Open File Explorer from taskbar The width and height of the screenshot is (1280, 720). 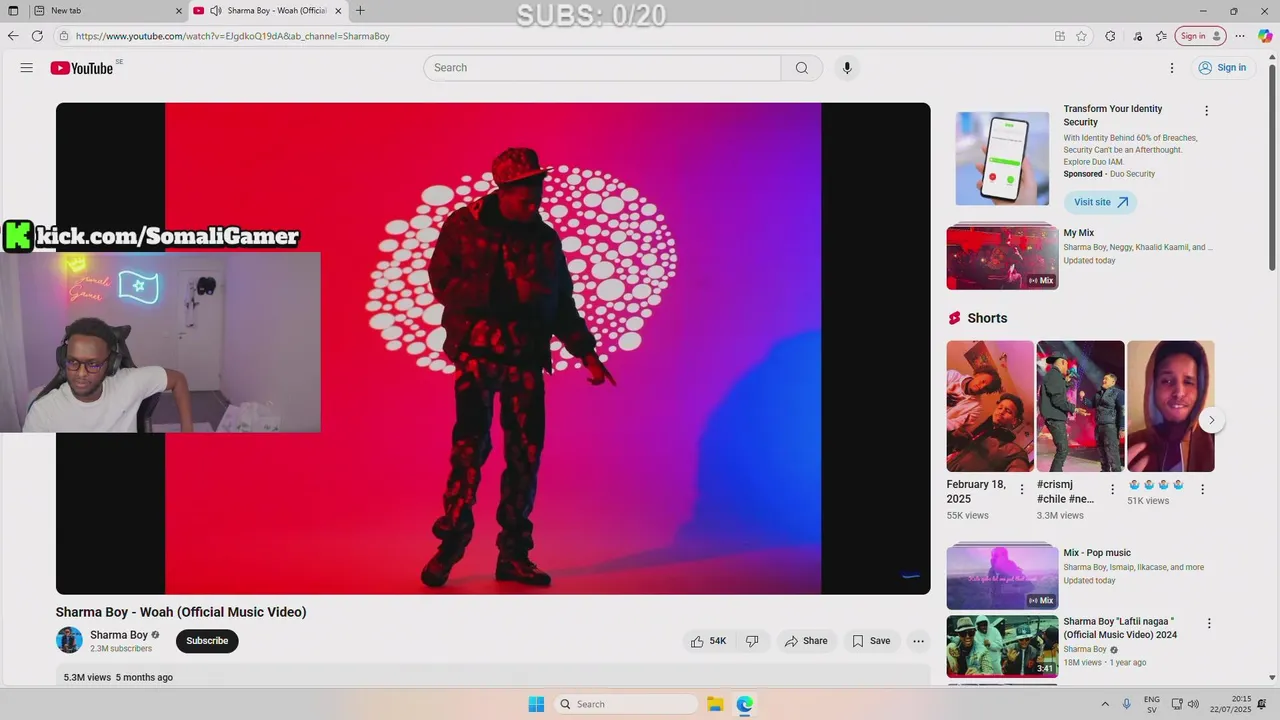(715, 704)
